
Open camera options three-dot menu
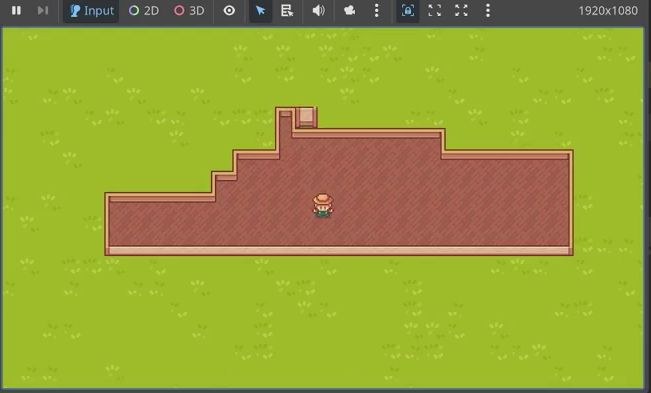click(x=377, y=10)
